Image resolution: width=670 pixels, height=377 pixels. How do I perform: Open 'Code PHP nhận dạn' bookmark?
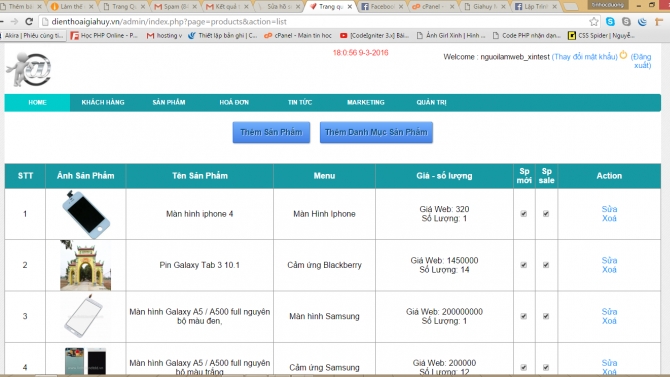(527, 35)
